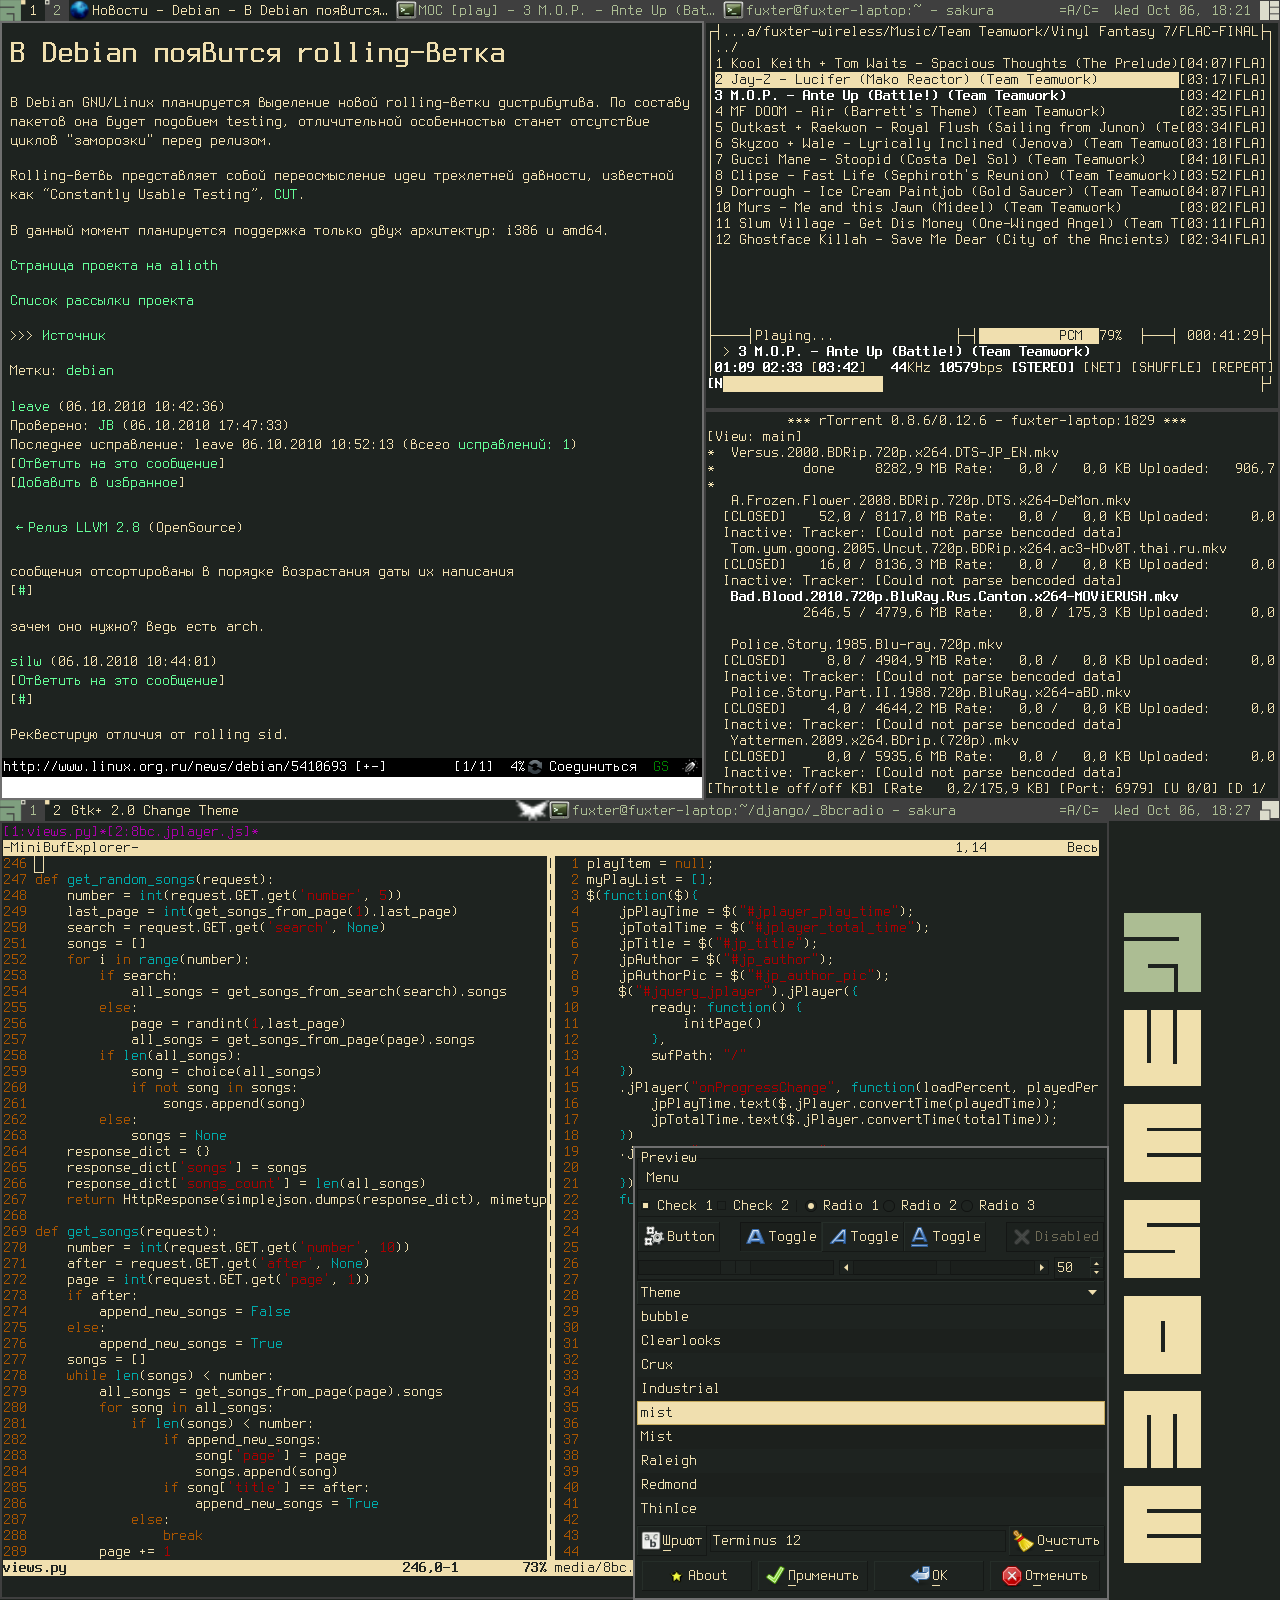Click the gears icon on Button
The image size is (1280, 1600).
point(654,1236)
